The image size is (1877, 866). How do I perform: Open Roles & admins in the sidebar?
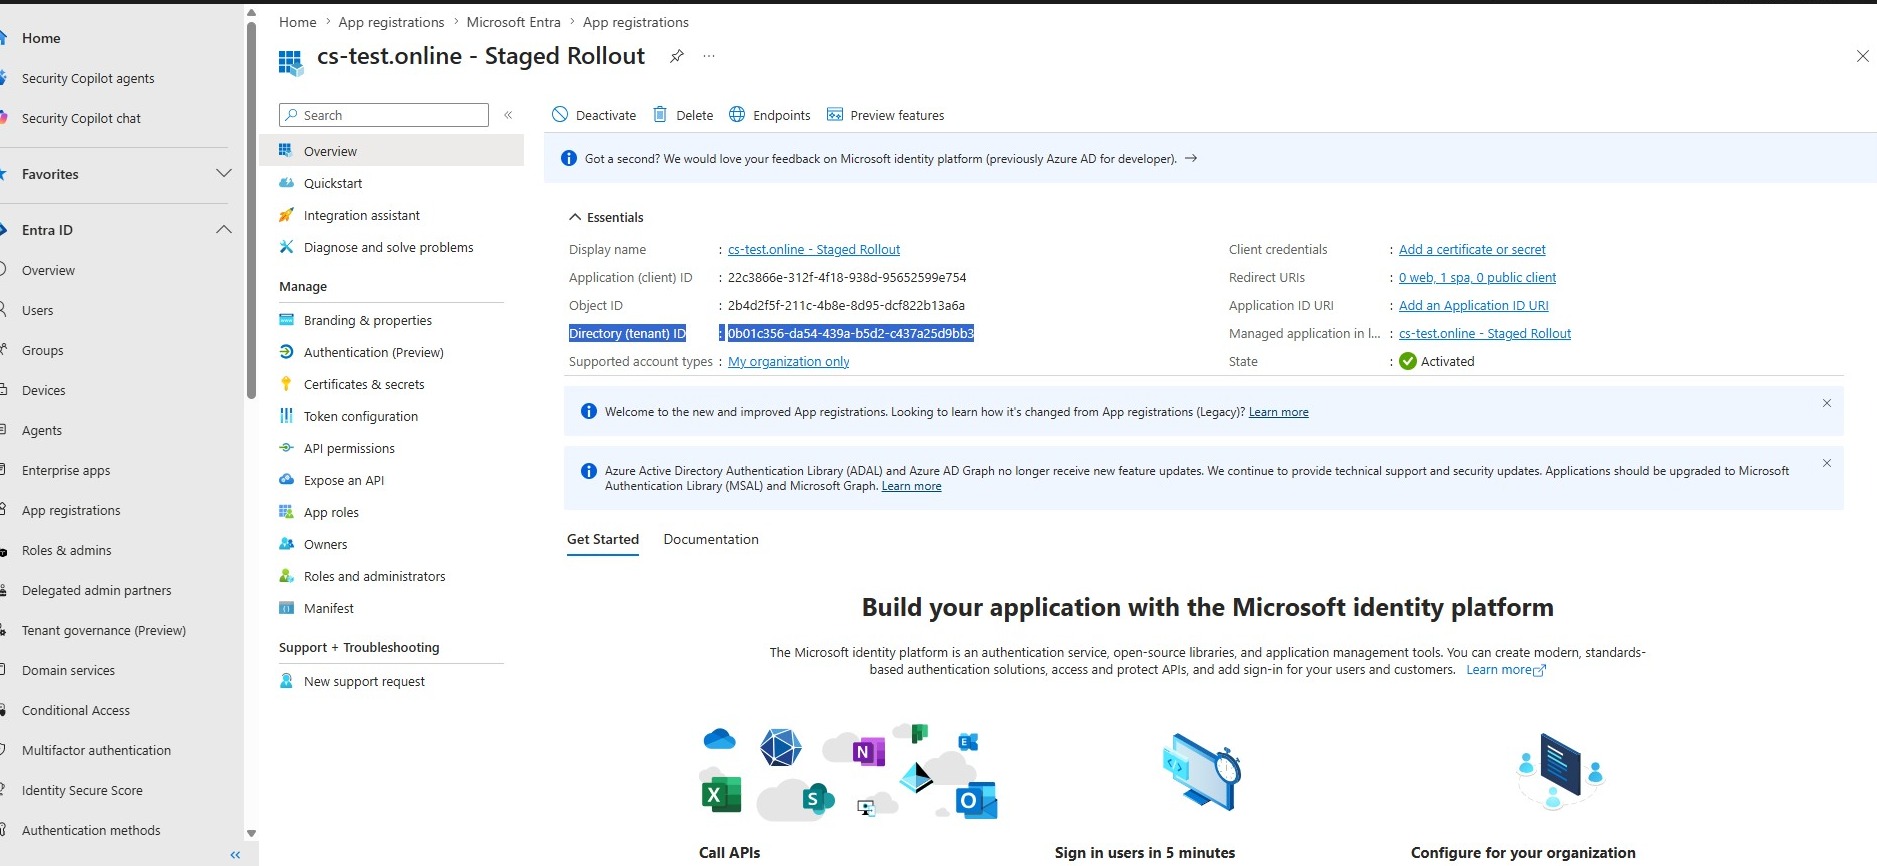67,550
